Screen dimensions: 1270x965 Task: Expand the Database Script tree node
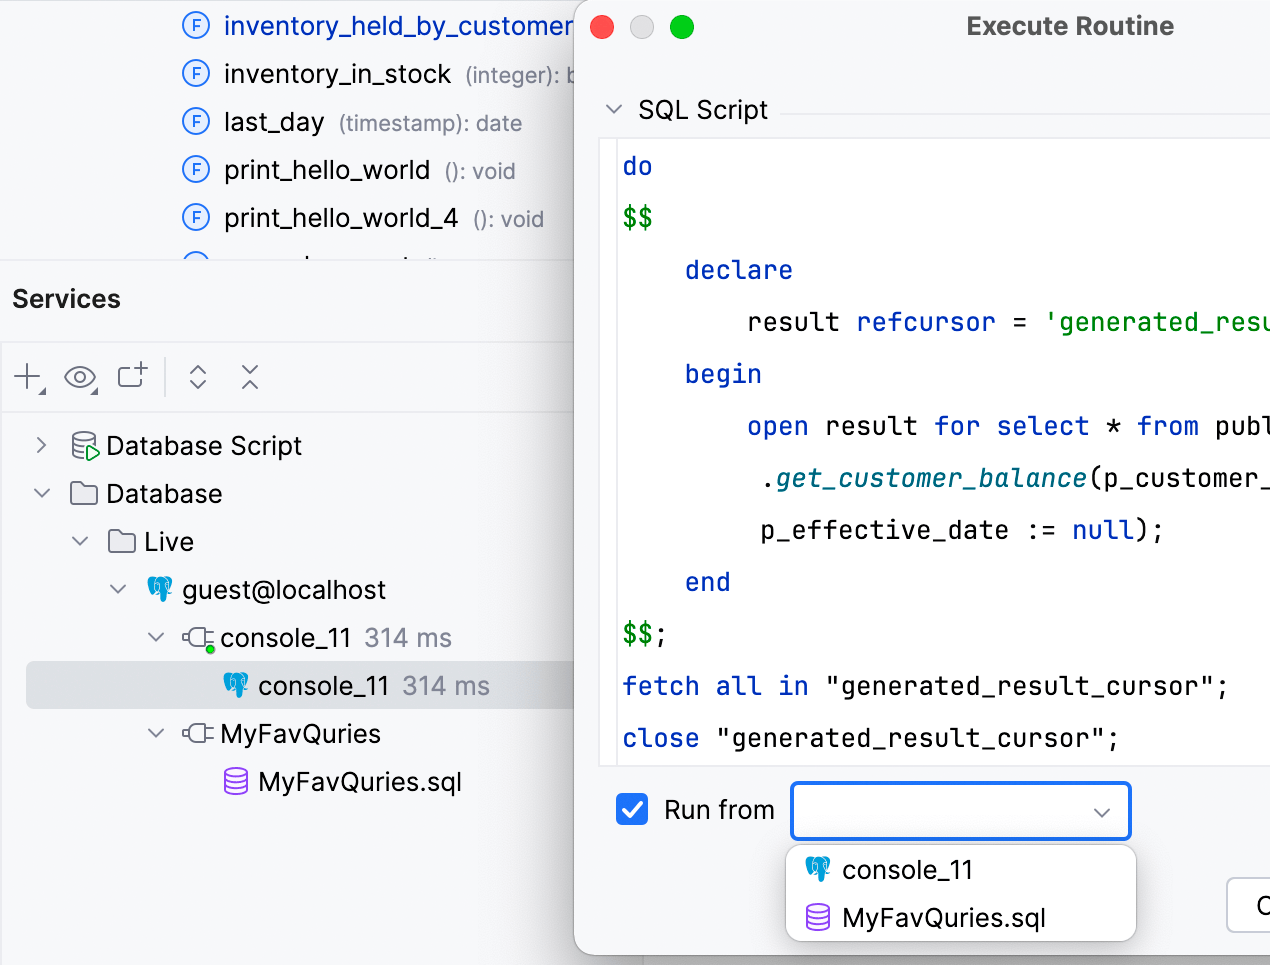tap(42, 445)
